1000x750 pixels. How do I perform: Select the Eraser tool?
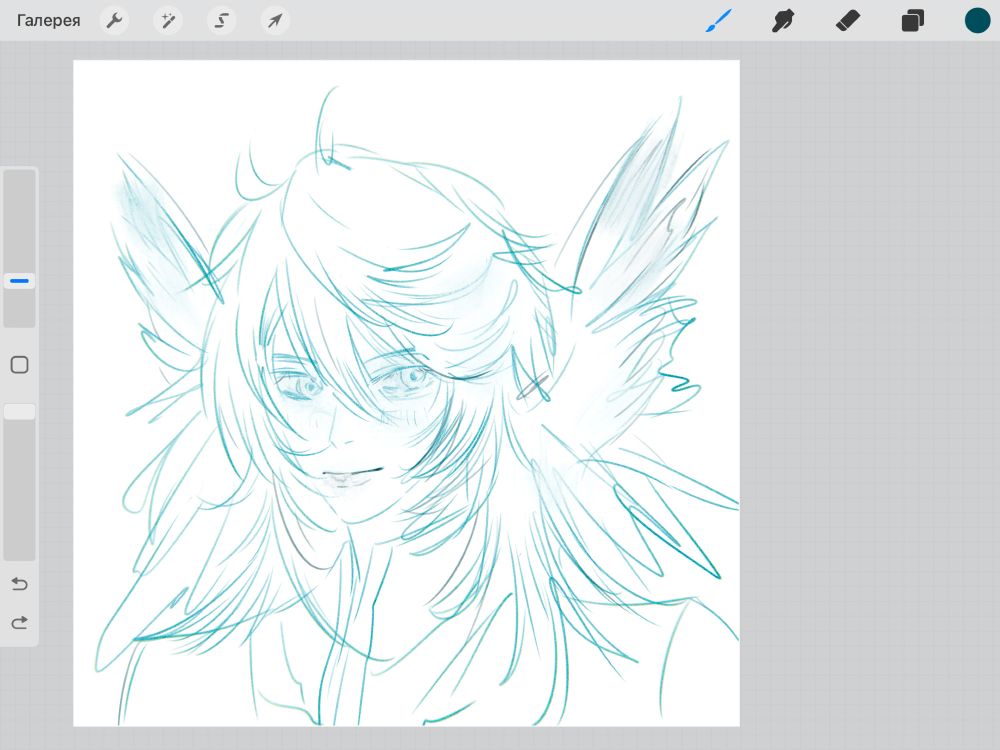pyautogui.click(x=848, y=20)
